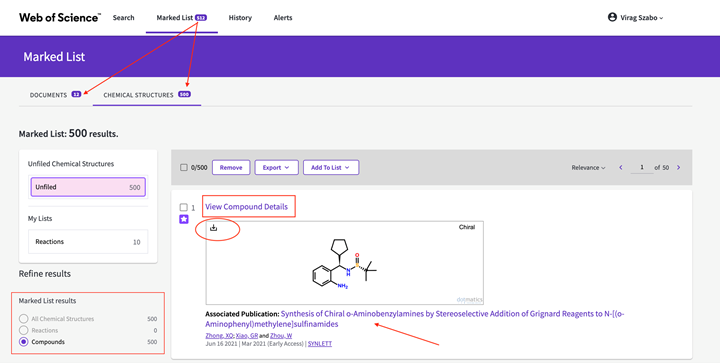The width and height of the screenshot is (720, 363).
Task: Click the Web of Science logo
Action: [x=60, y=17]
